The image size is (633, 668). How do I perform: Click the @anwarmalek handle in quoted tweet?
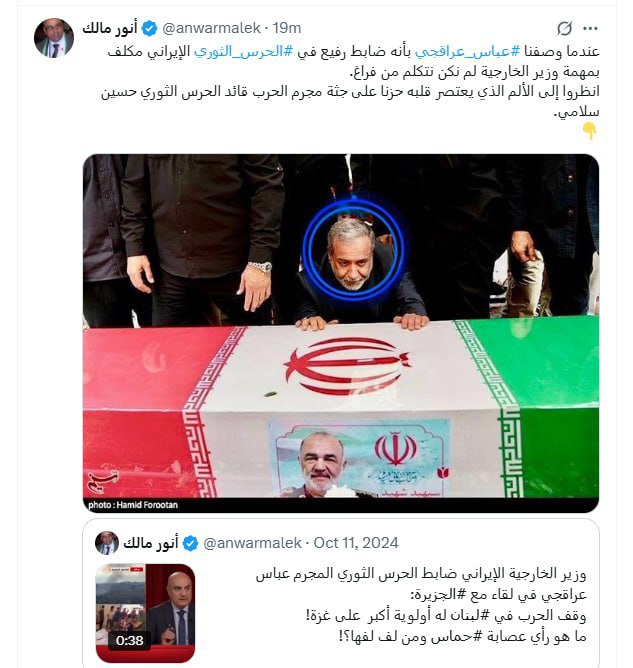pyautogui.click(x=253, y=543)
